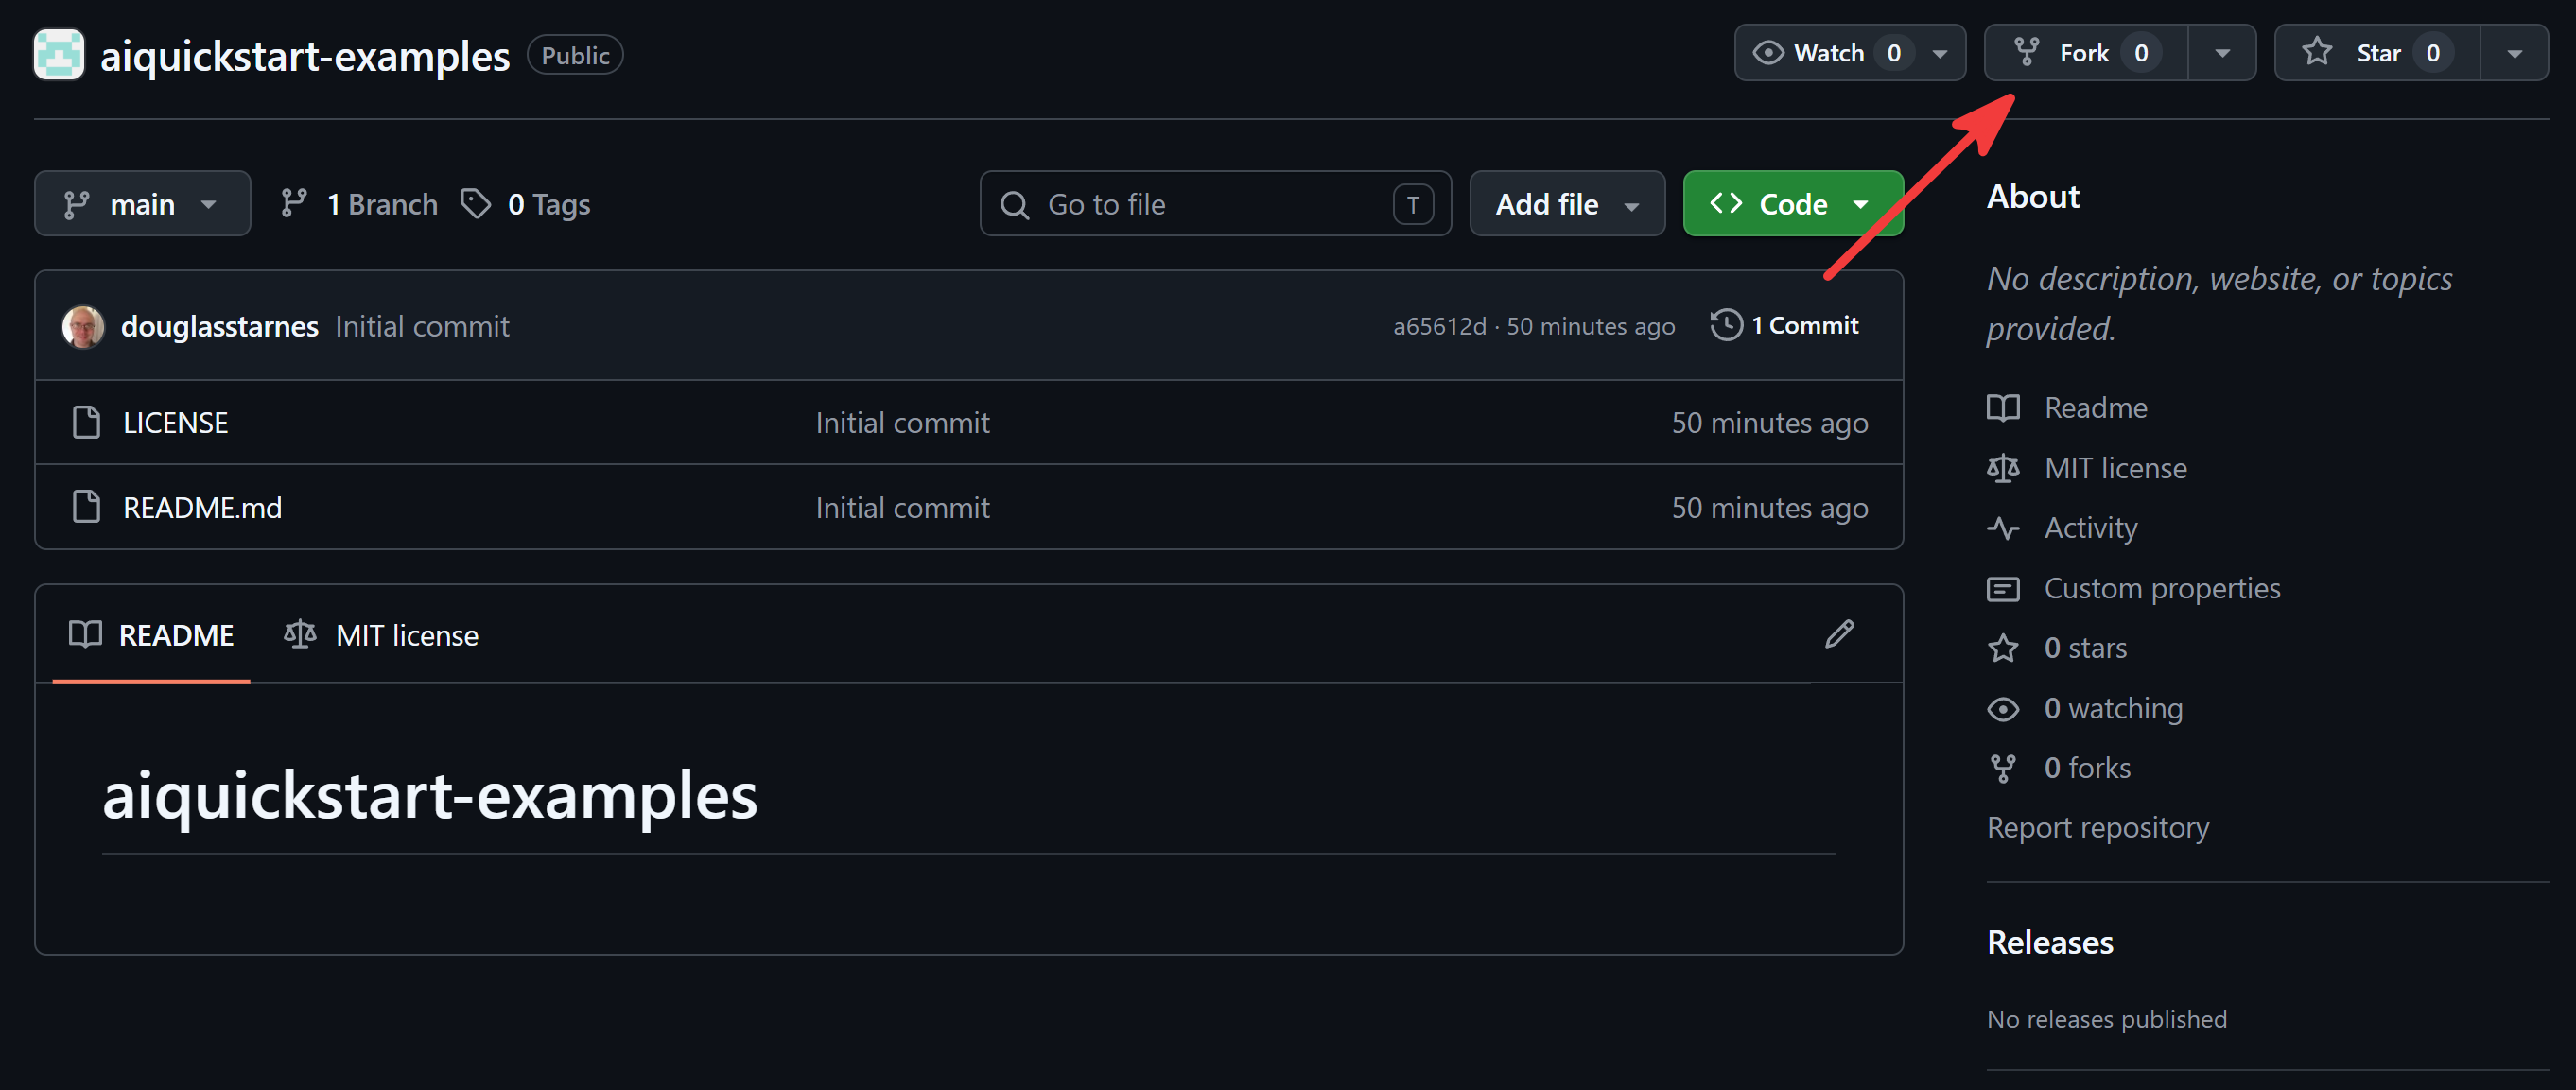2576x1090 pixels.
Task: Click the magnifier icon in Go to file
Action: 1015,205
